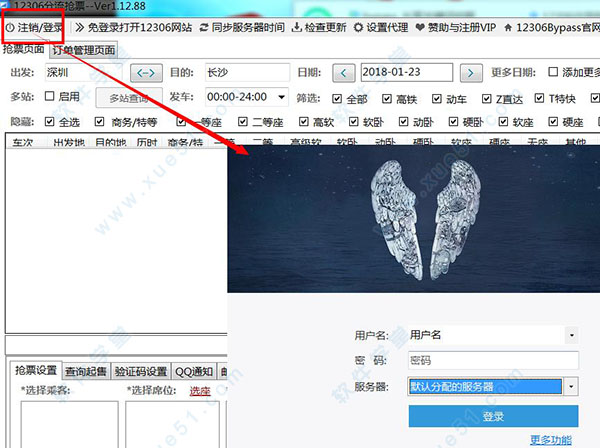Toggle 动卧 seat checkbox
Image resolution: width=600 pixels, height=448 pixels.
[x=403, y=122]
